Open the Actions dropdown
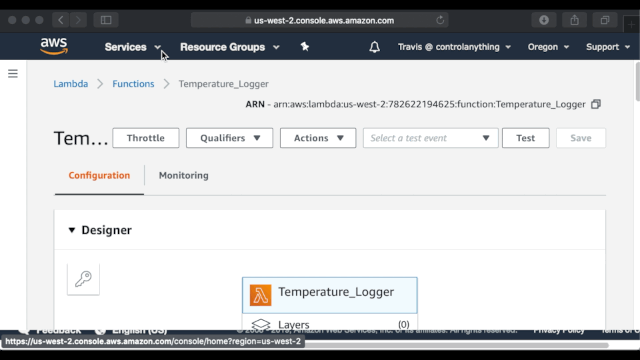The height and width of the screenshot is (360, 640). (318, 138)
